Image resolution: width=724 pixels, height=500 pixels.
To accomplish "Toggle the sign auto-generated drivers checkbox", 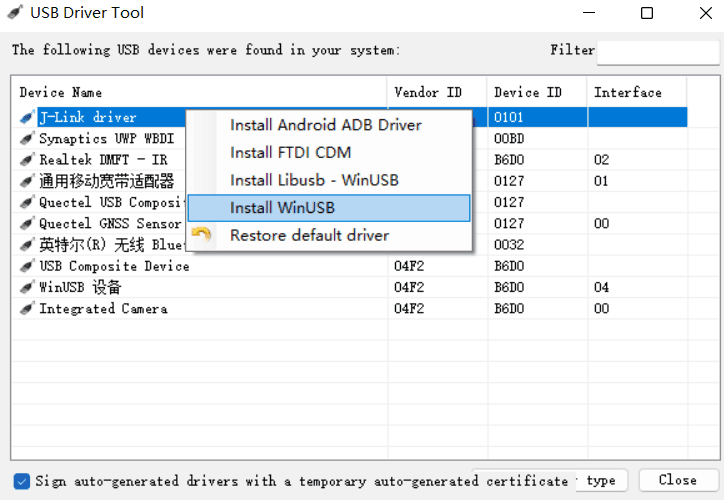I will 22,481.
